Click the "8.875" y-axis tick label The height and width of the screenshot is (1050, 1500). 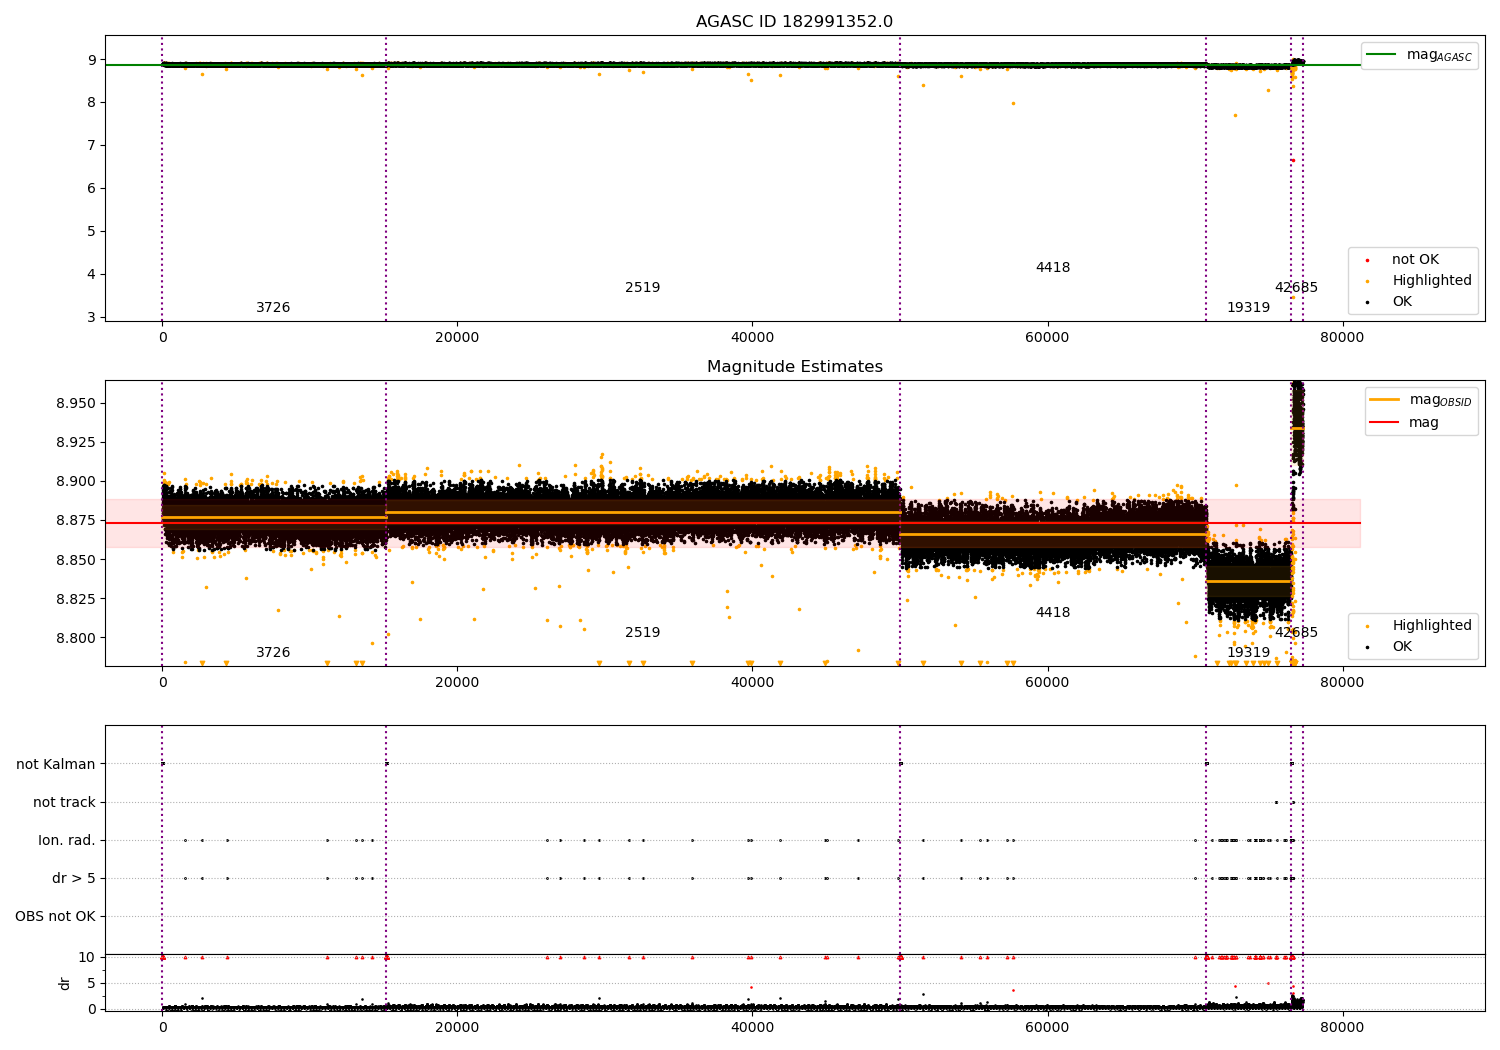coord(76,521)
